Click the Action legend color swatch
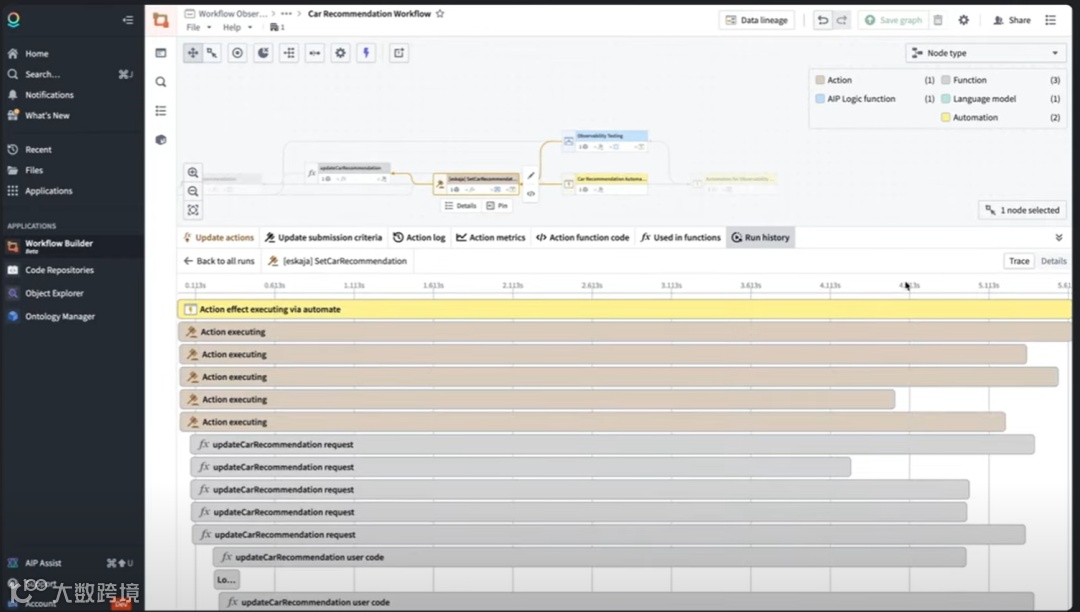1080x612 pixels. [820, 80]
